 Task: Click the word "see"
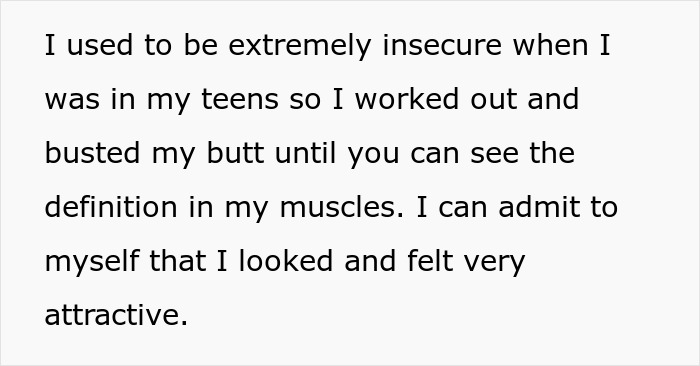(495, 154)
